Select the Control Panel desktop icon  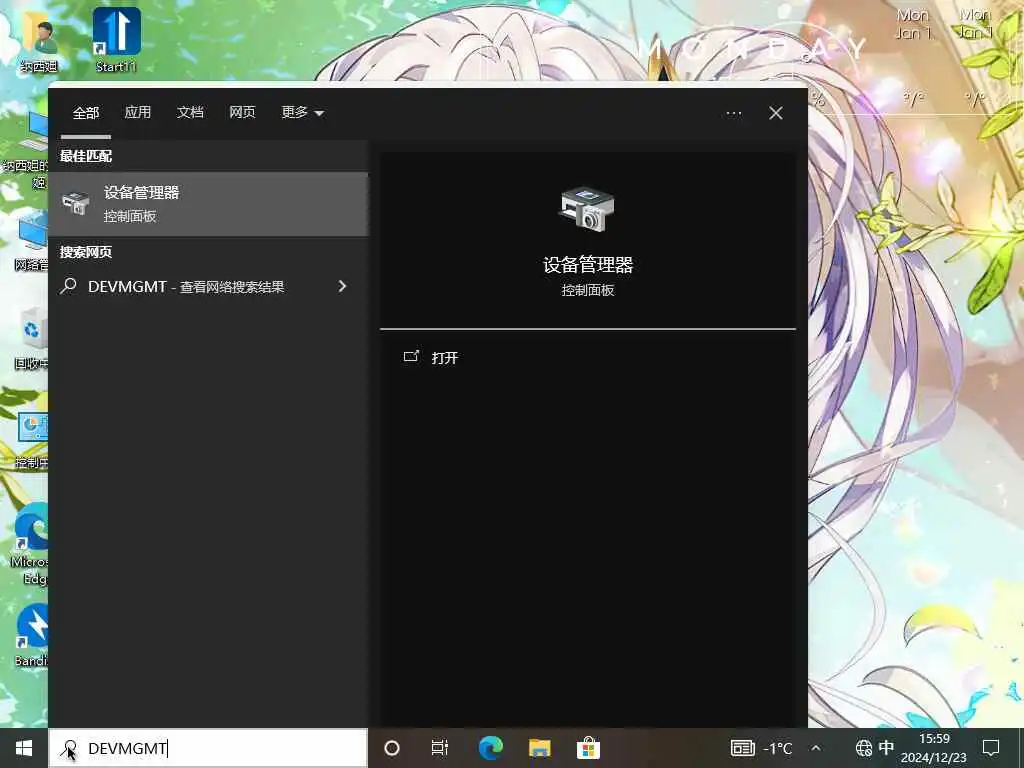(31, 441)
